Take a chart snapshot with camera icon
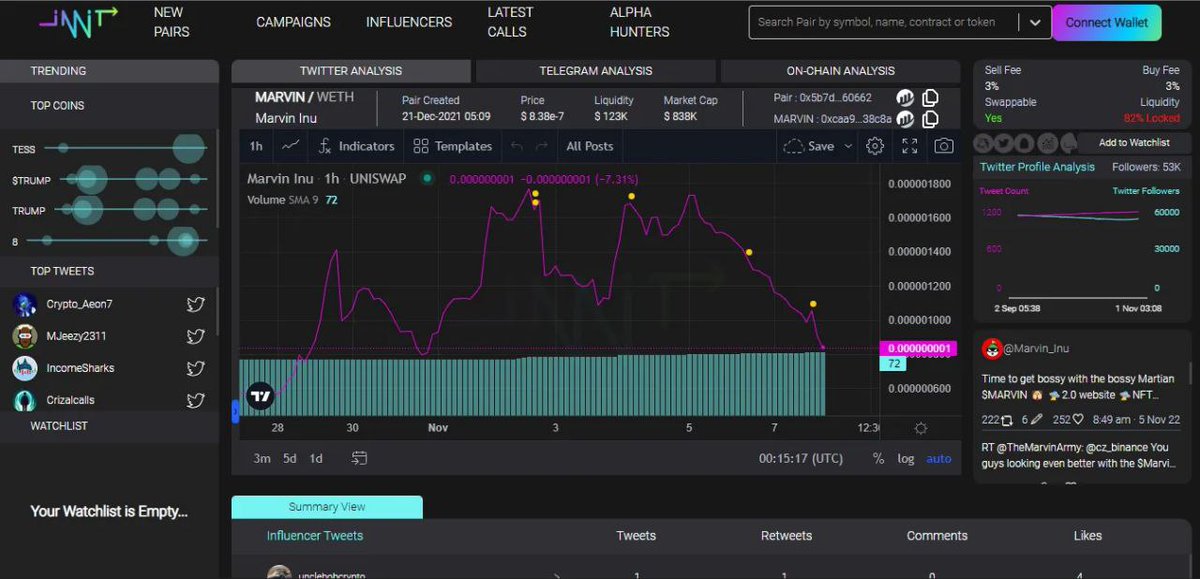 (x=943, y=146)
